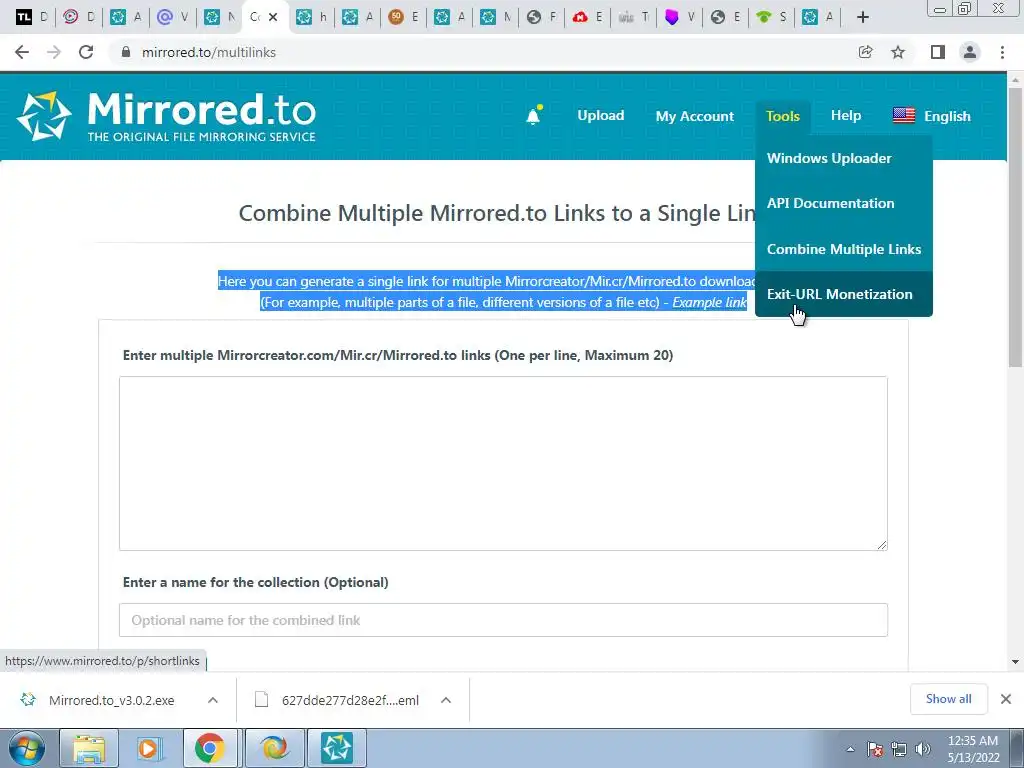The height and width of the screenshot is (768, 1024).
Task: Click inside the multiple links text area
Action: pos(503,463)
